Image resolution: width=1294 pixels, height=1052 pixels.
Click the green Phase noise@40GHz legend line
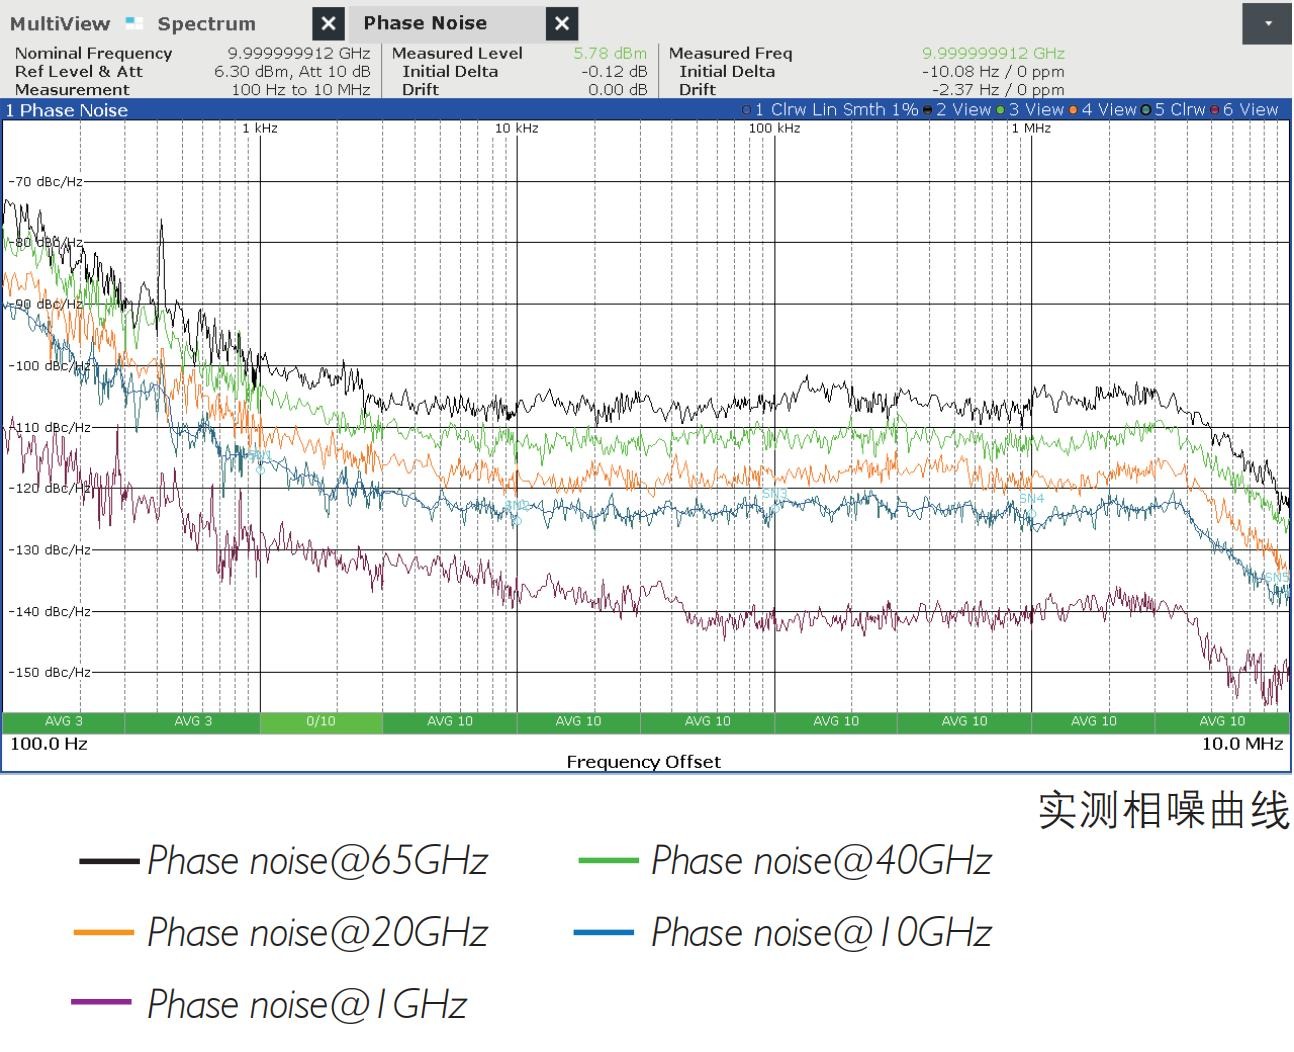tap(608, 860)
